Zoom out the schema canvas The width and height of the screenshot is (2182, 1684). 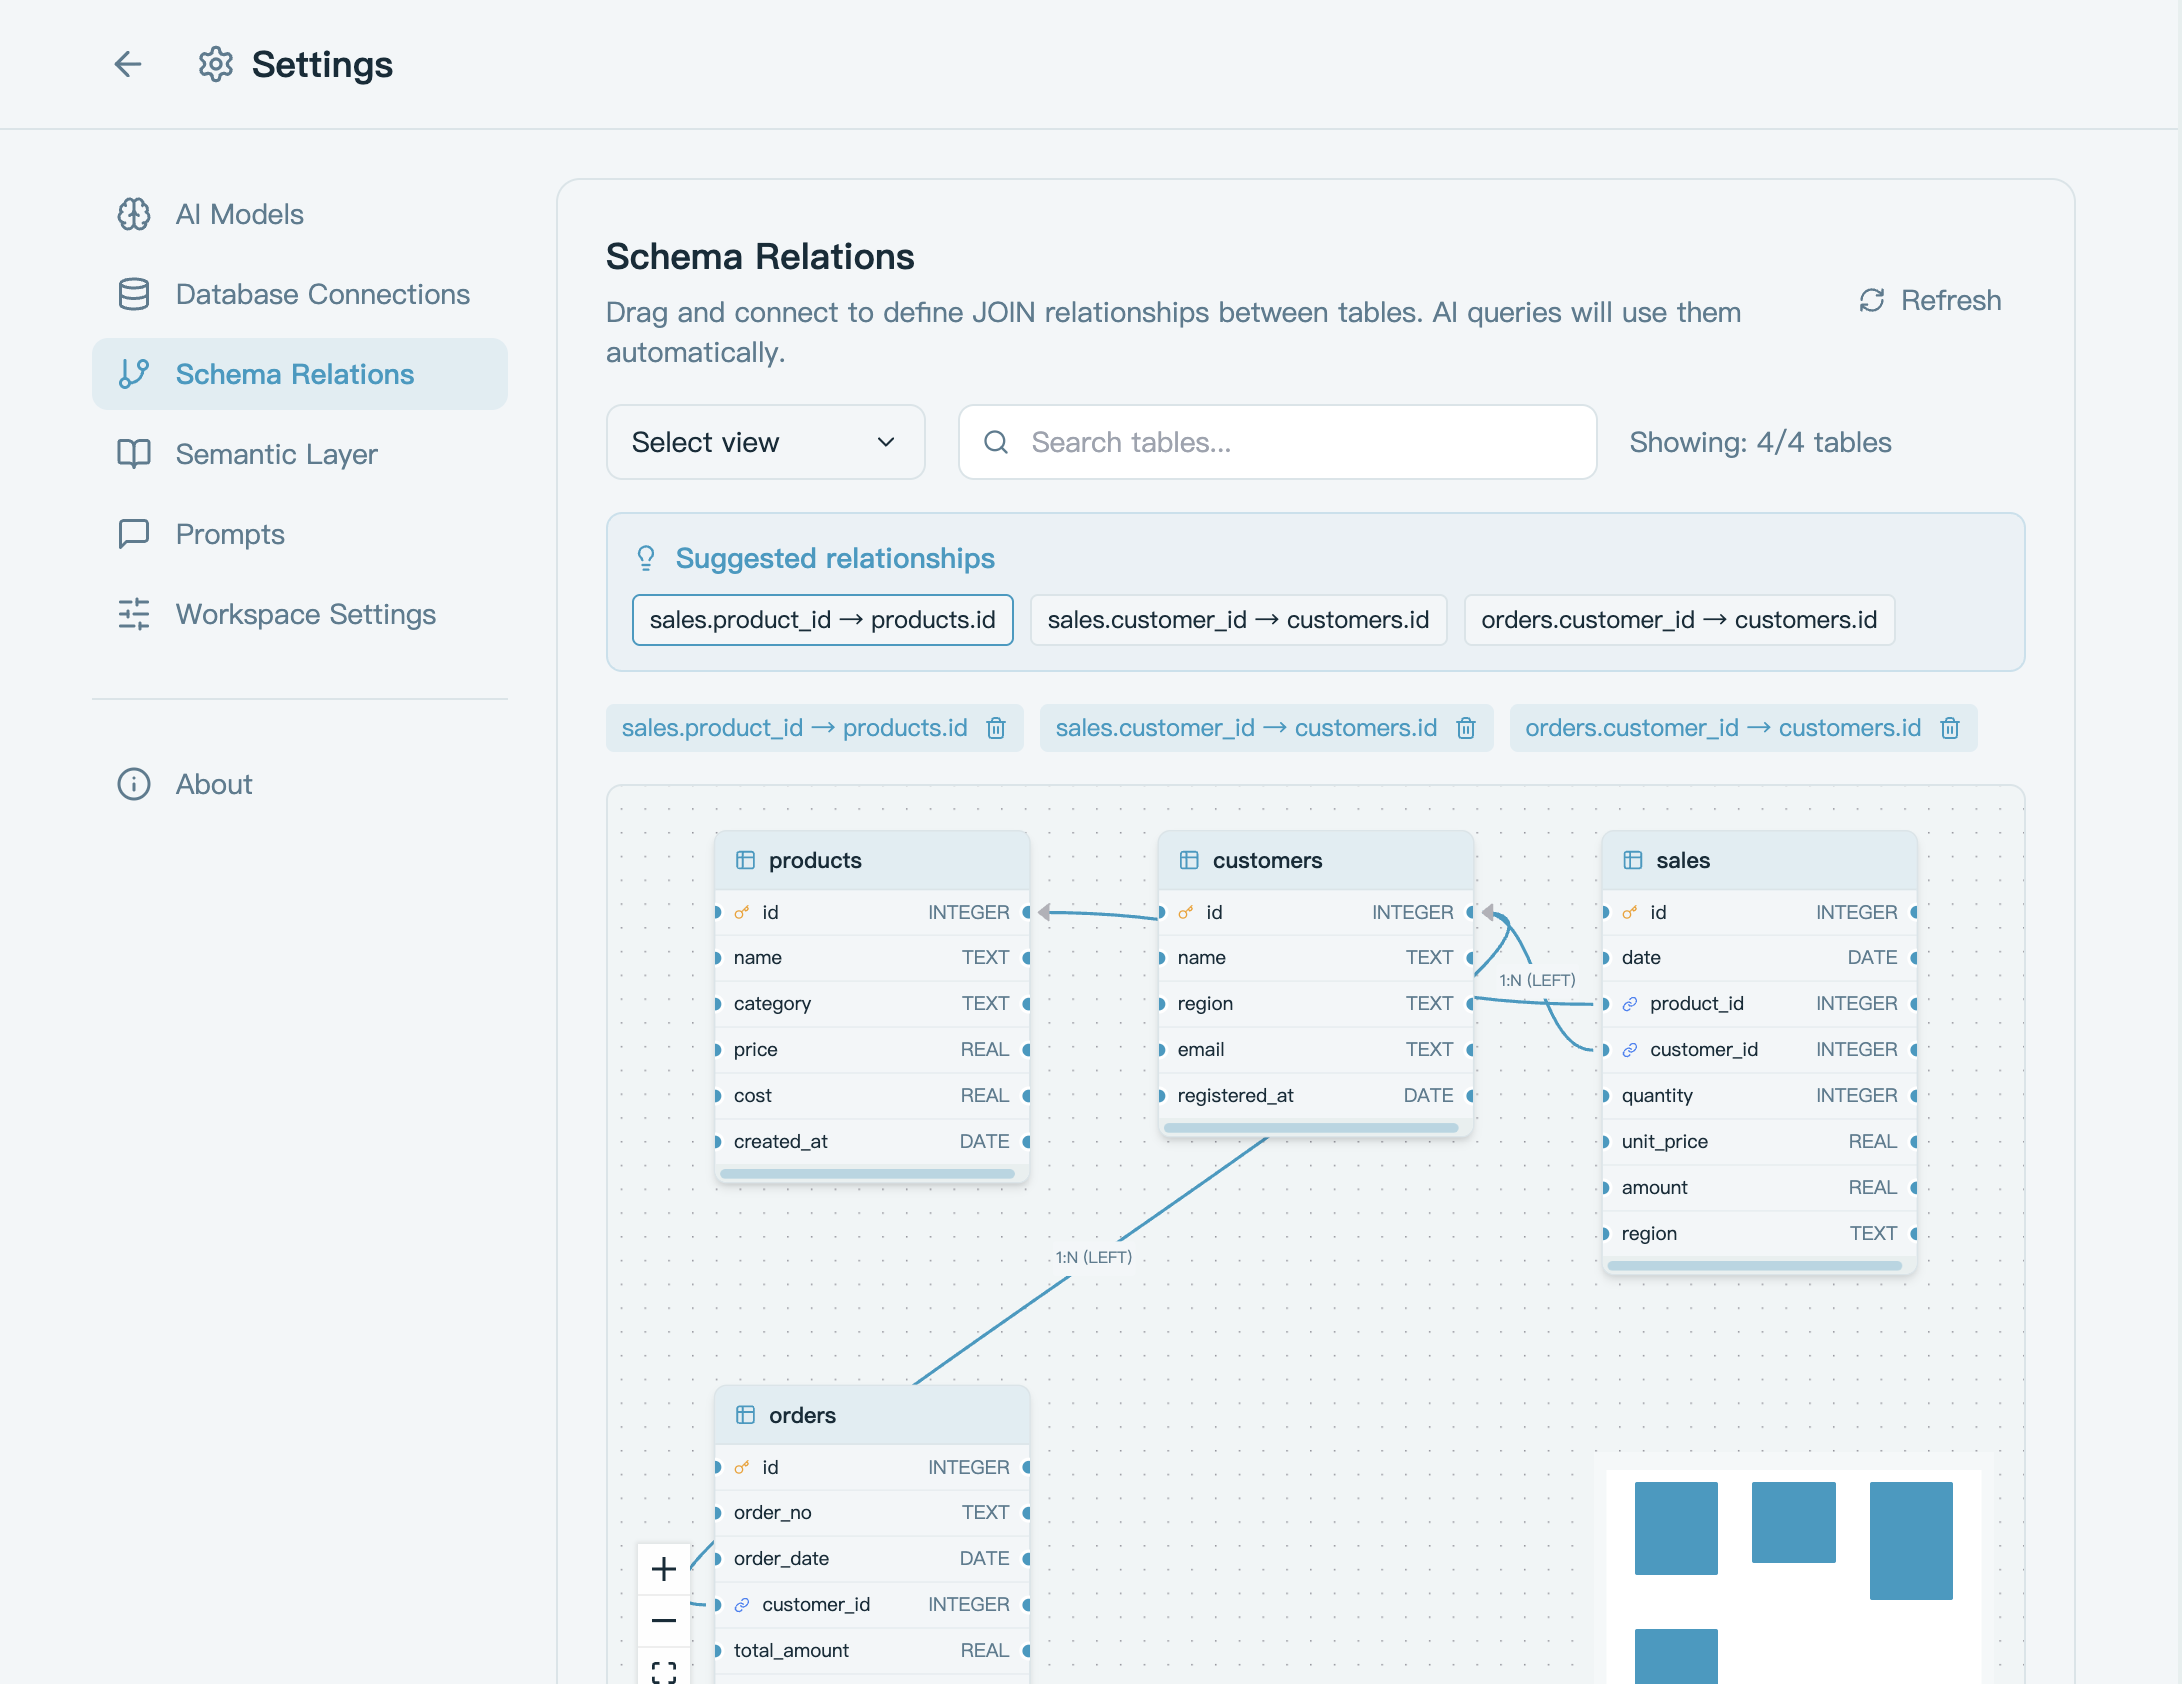tap(664, 1621)
